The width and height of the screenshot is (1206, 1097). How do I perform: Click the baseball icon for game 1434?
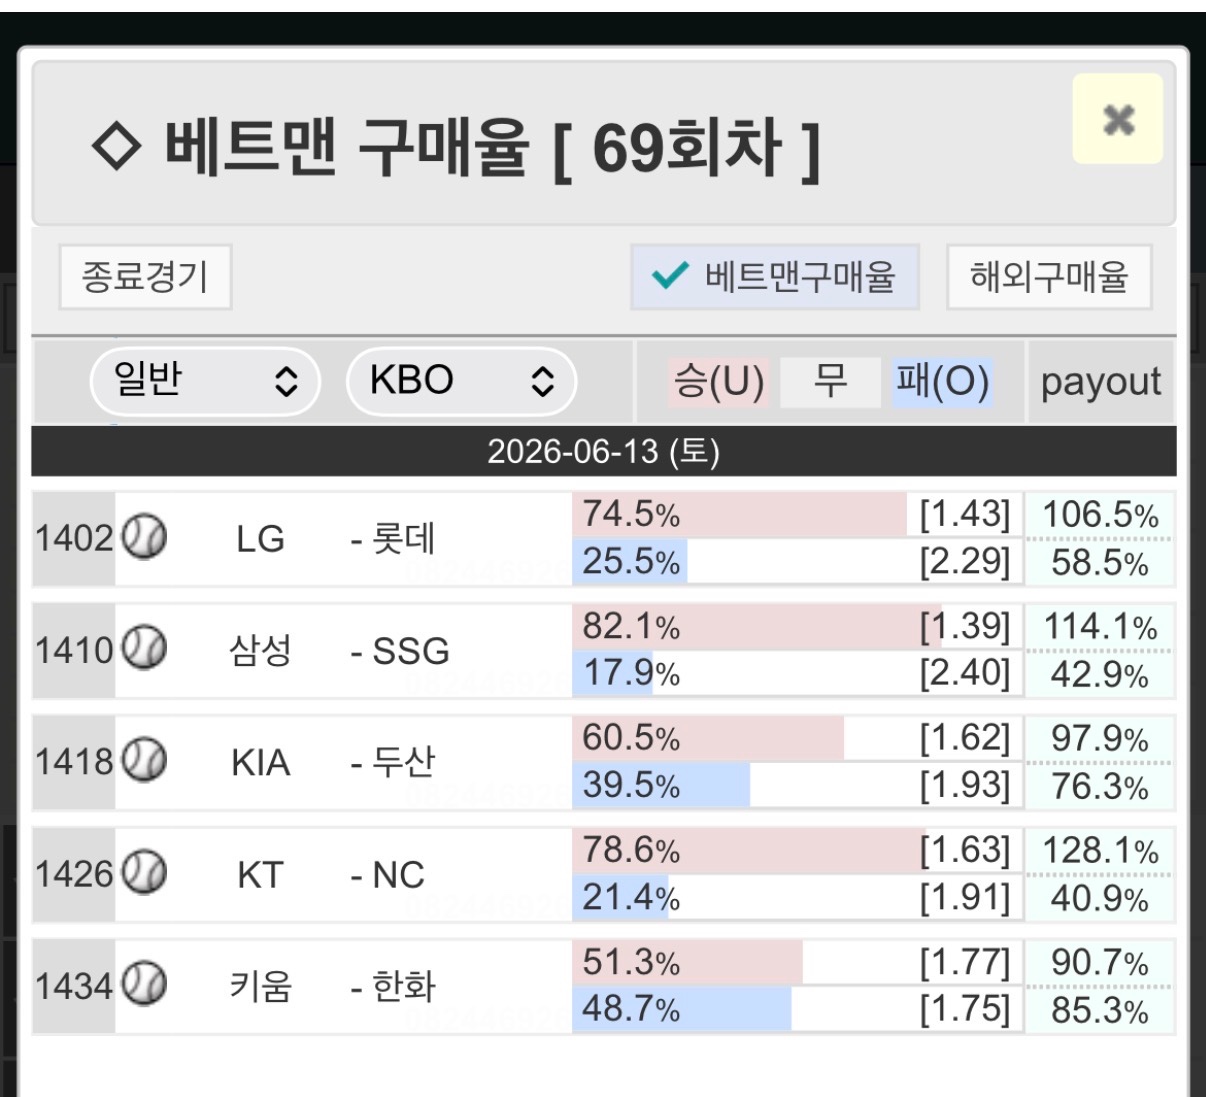click(x=144, y=986)
